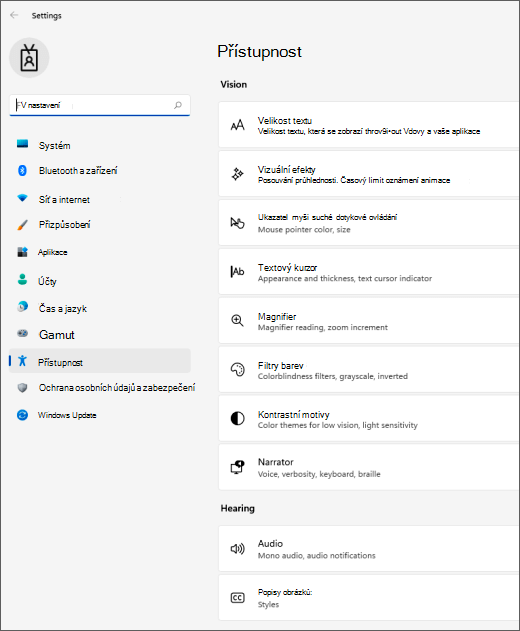520x631 pixels.
Task: Open Textový kurzor setting
Action: pyautogui.click(x=369, y=272)
